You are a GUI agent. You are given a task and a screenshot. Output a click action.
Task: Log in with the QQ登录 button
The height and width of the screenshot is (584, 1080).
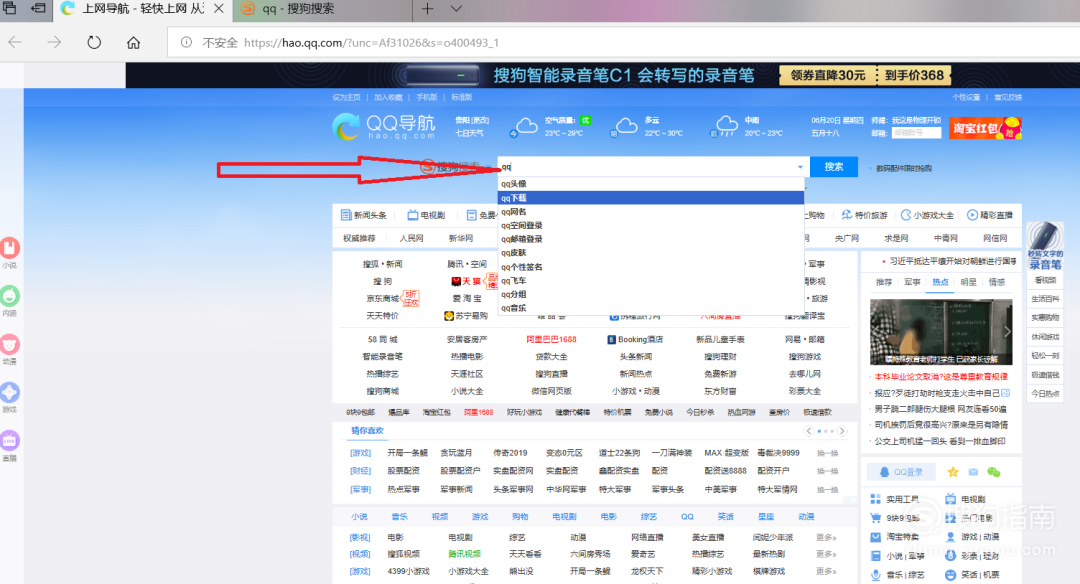901,472
